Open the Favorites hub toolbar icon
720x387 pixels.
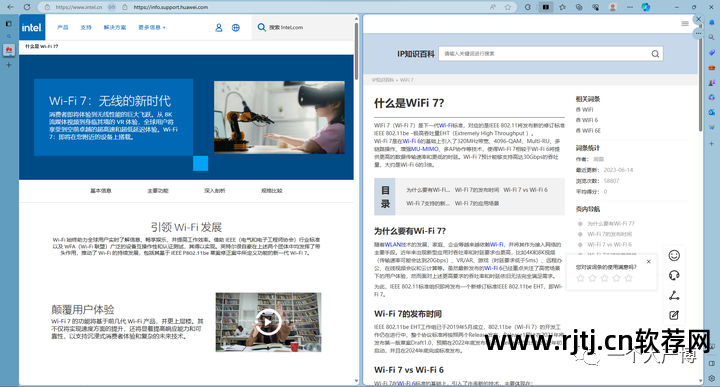coord(562,7)
